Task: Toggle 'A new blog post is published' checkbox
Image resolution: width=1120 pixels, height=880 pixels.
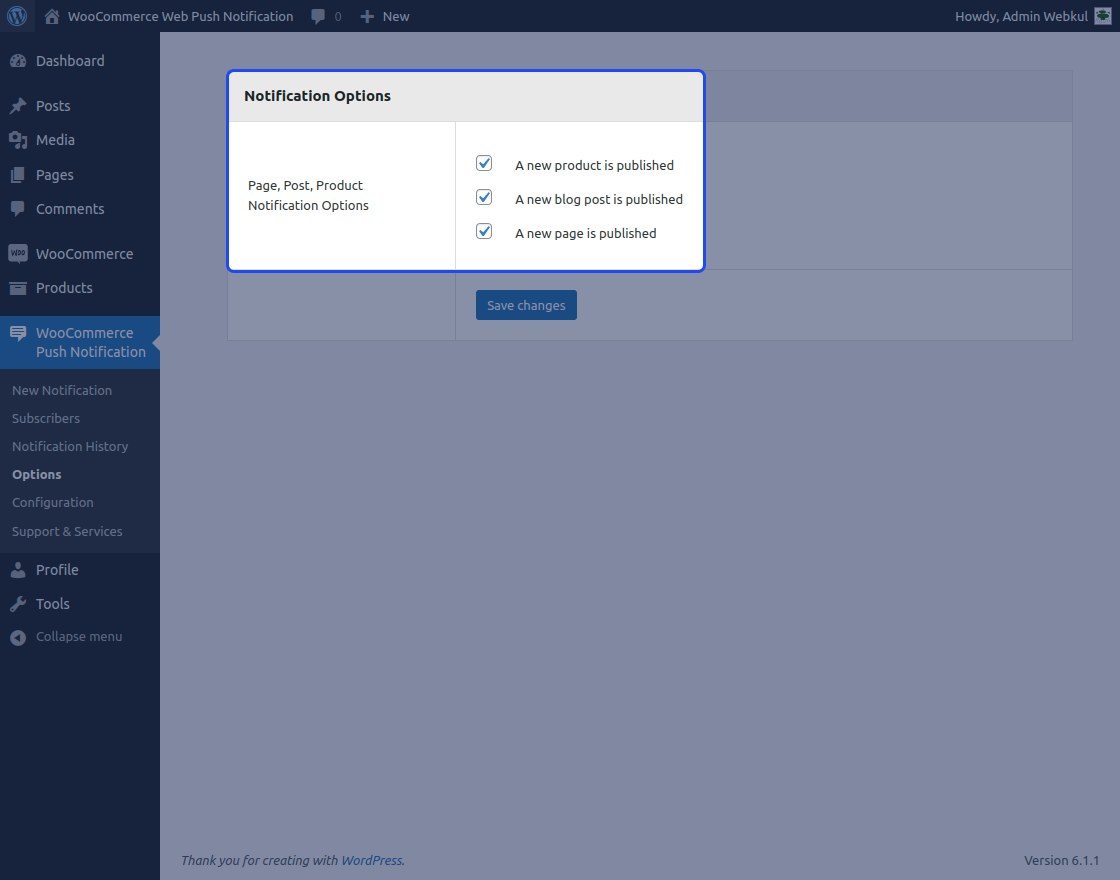Action: coord(484,197)
